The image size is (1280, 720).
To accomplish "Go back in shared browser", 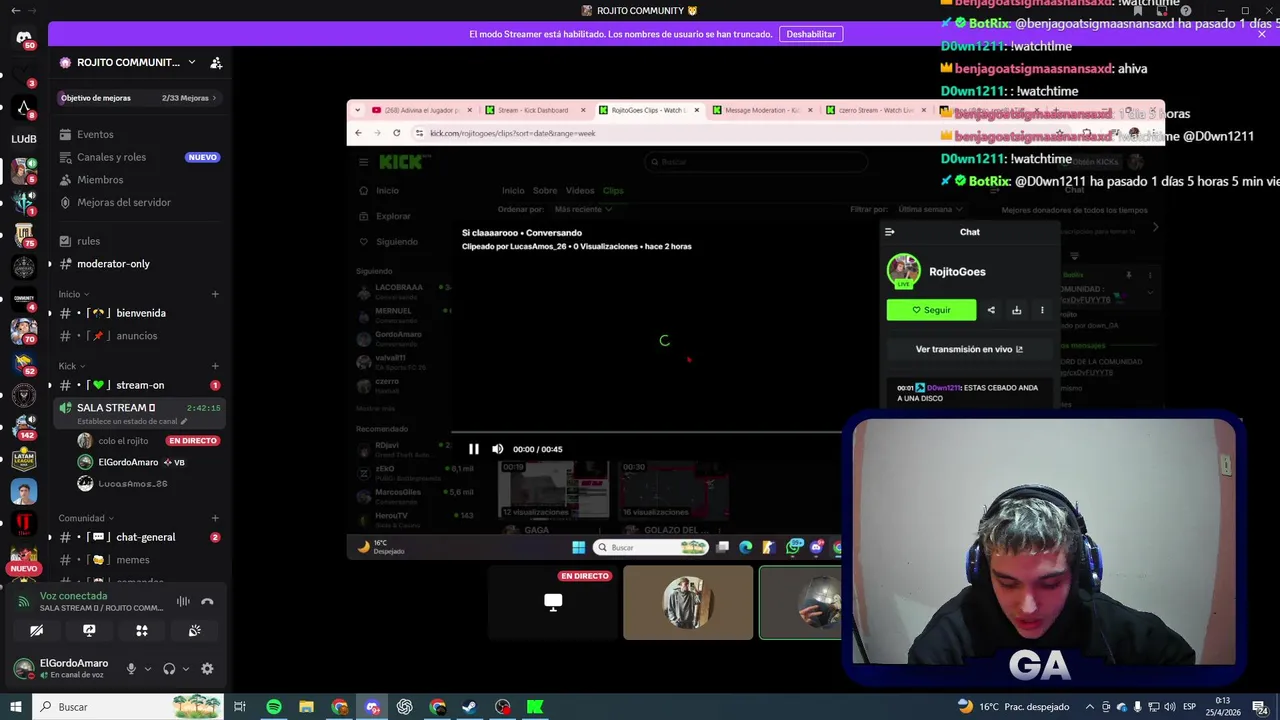I will (358, 133).
